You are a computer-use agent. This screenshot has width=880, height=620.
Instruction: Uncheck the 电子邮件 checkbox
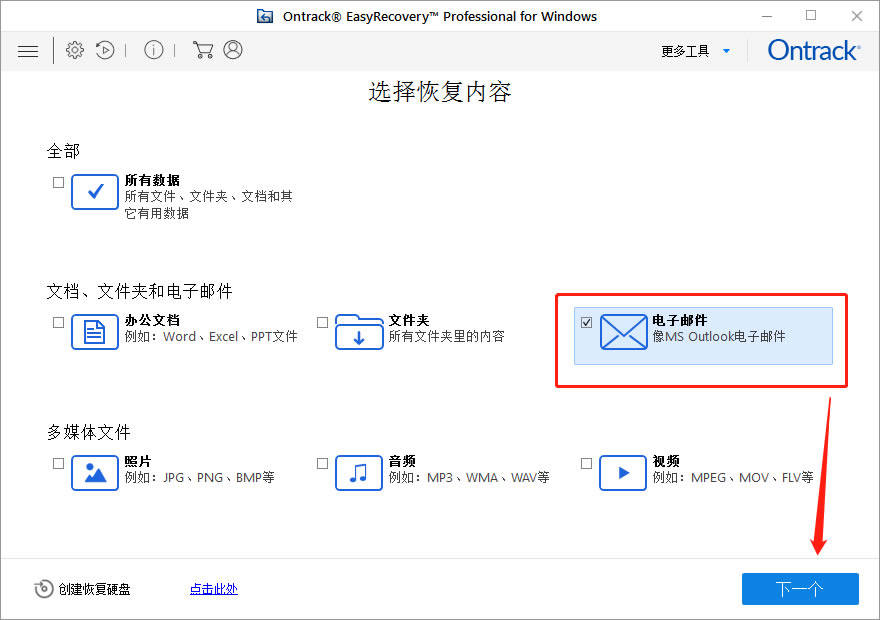(585, 321)
